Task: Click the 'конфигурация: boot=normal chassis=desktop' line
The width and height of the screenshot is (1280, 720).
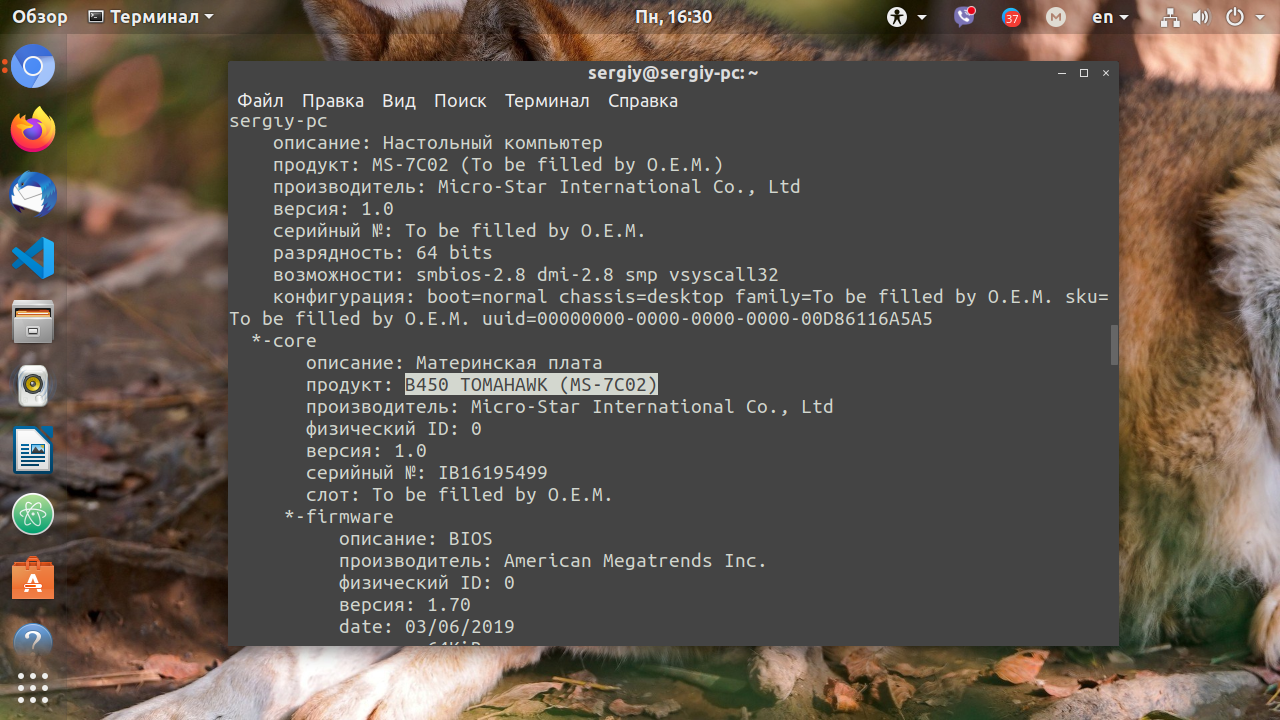Action: click(x=691, y=297)
